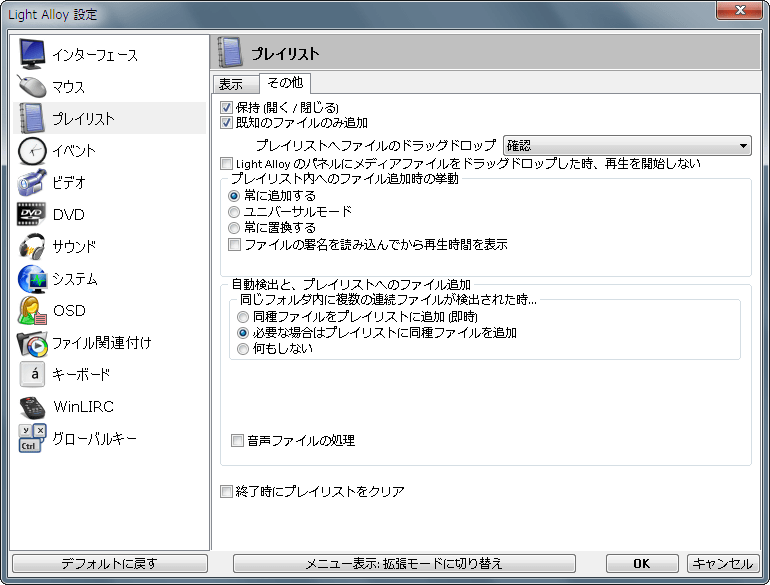
Task: Open グローバルキー settings label
Action: coord(94,439)
